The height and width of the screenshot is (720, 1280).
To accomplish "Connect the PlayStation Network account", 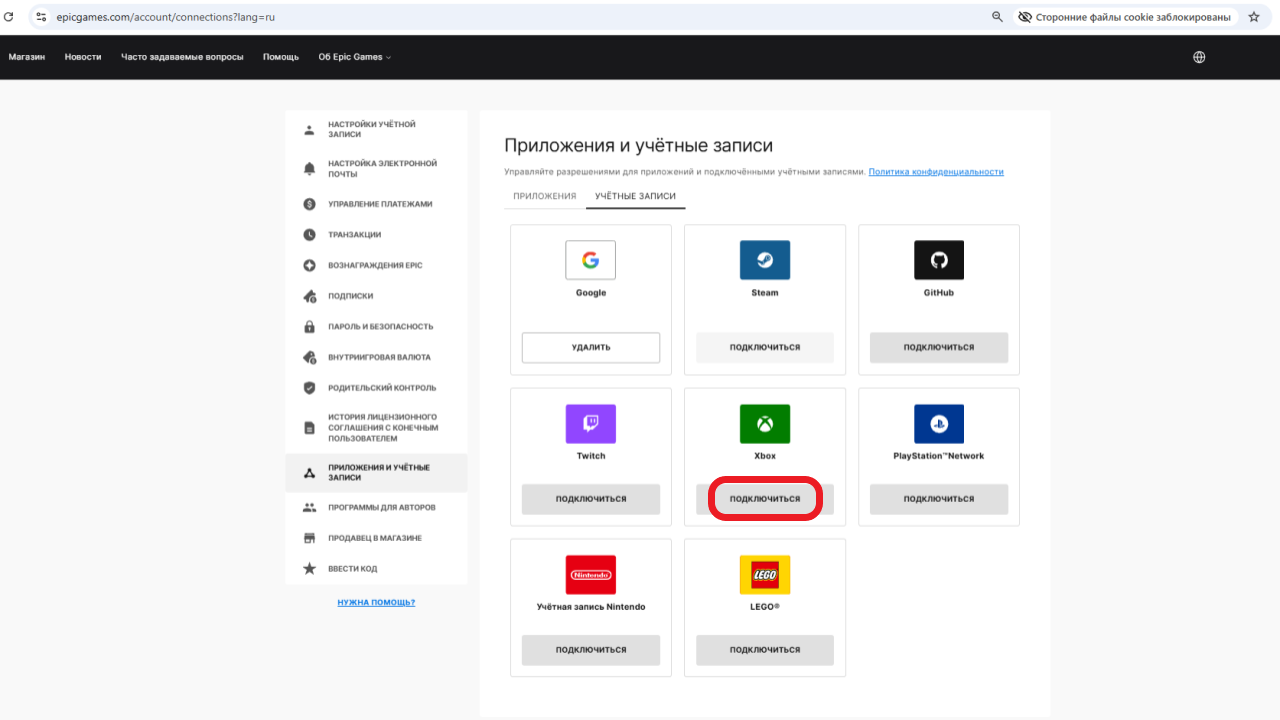I will coord(939,499).
